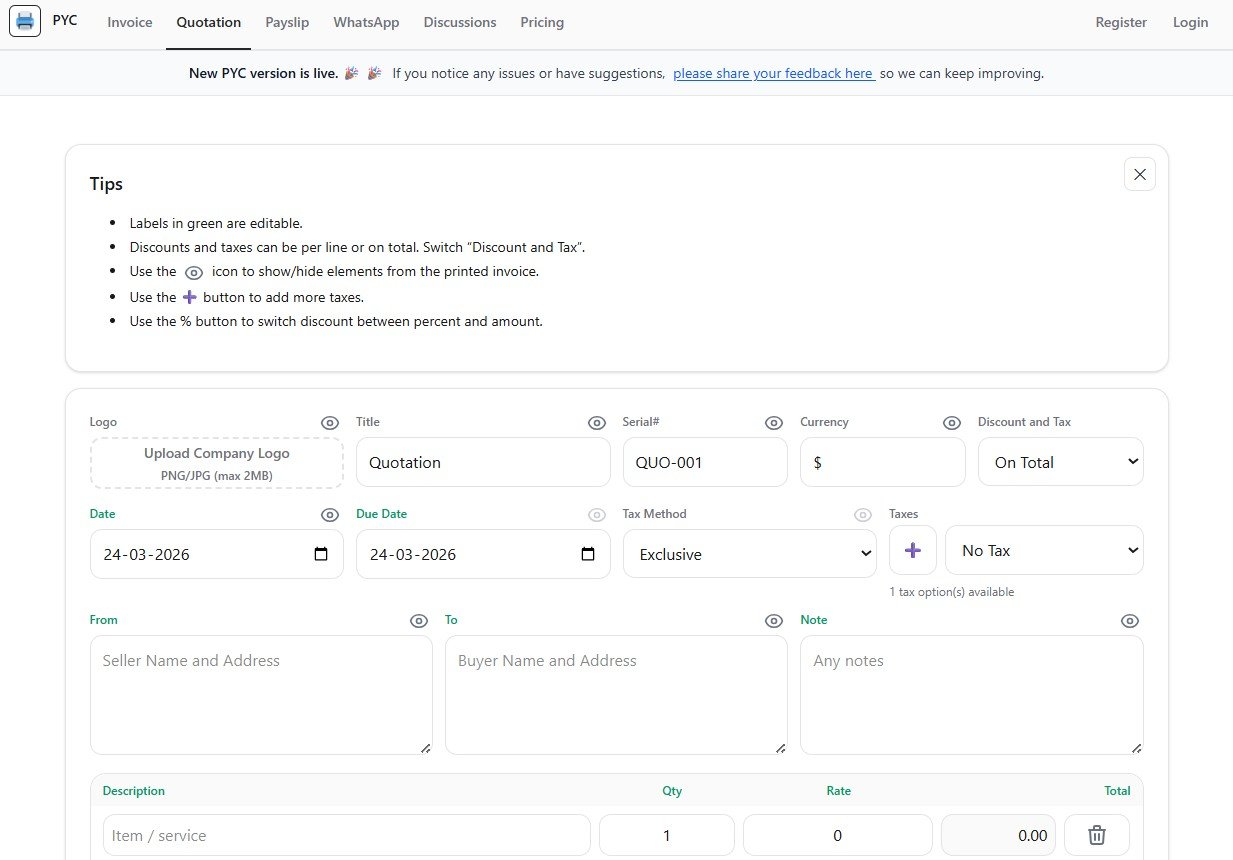Viewport: 1233px width, 860px height.
Task: Go to the Invoice tab
Action: pyautogui.click(x=130, y=22)
